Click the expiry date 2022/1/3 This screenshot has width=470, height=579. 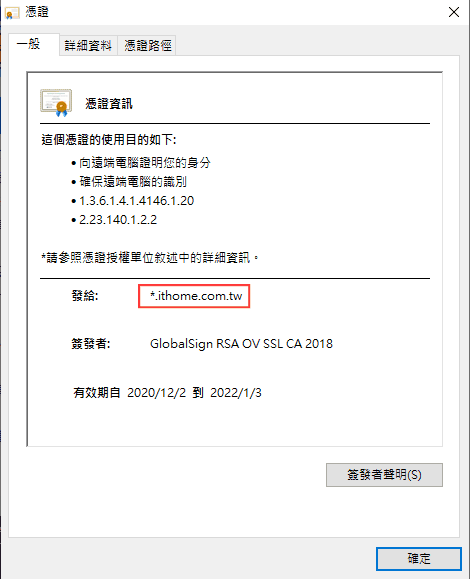(x=236, y=393)
